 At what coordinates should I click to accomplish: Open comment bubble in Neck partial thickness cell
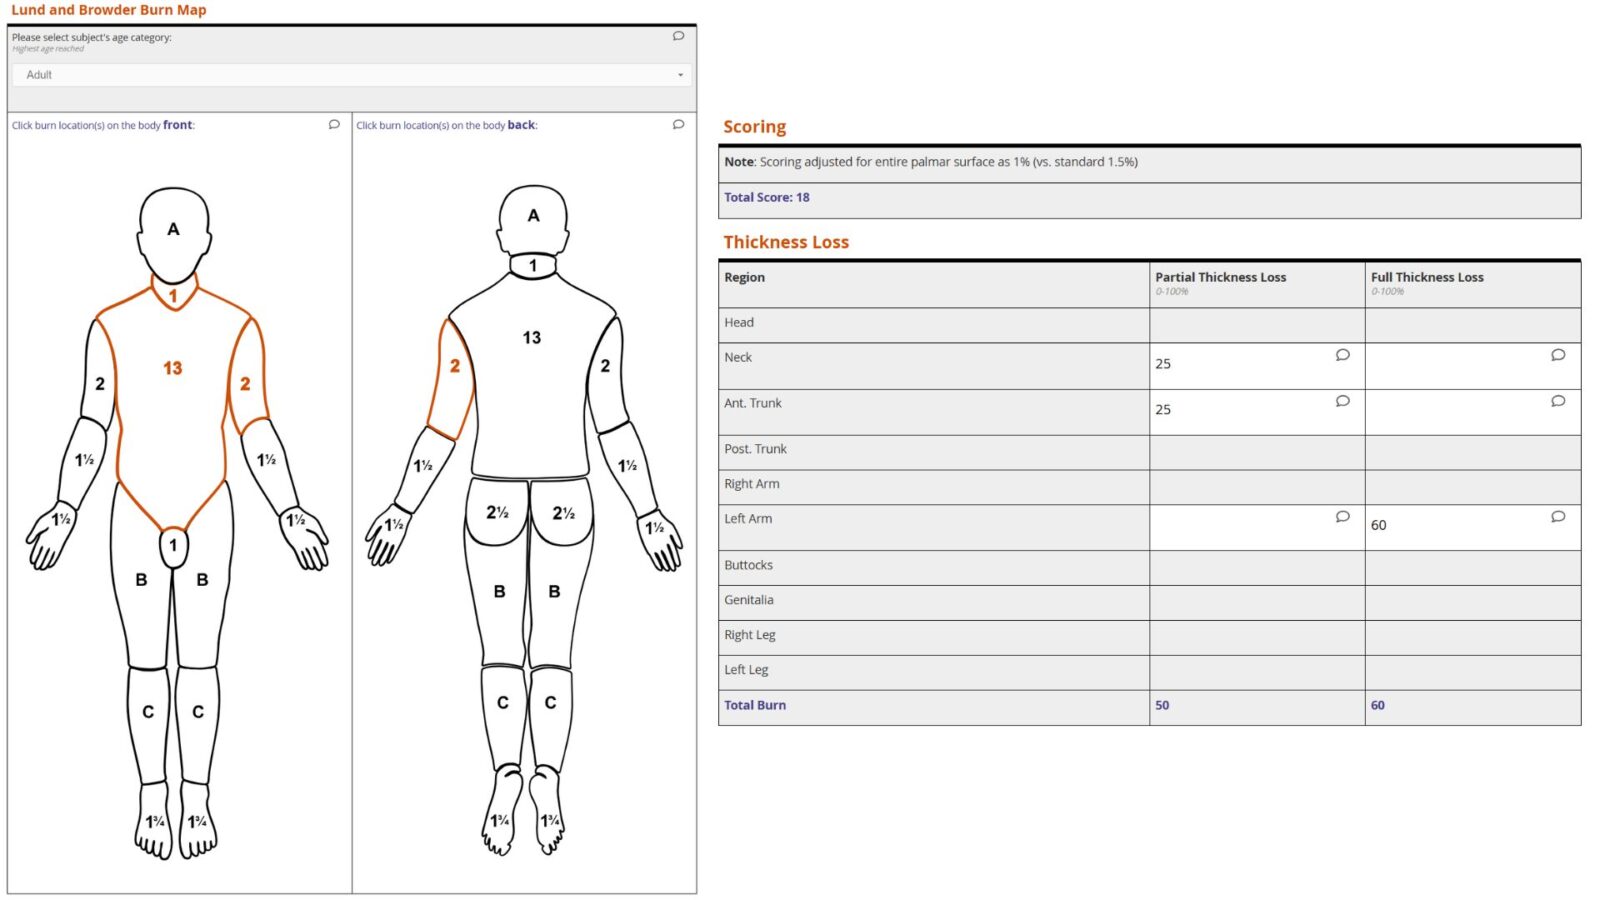tap(1342, 355)
